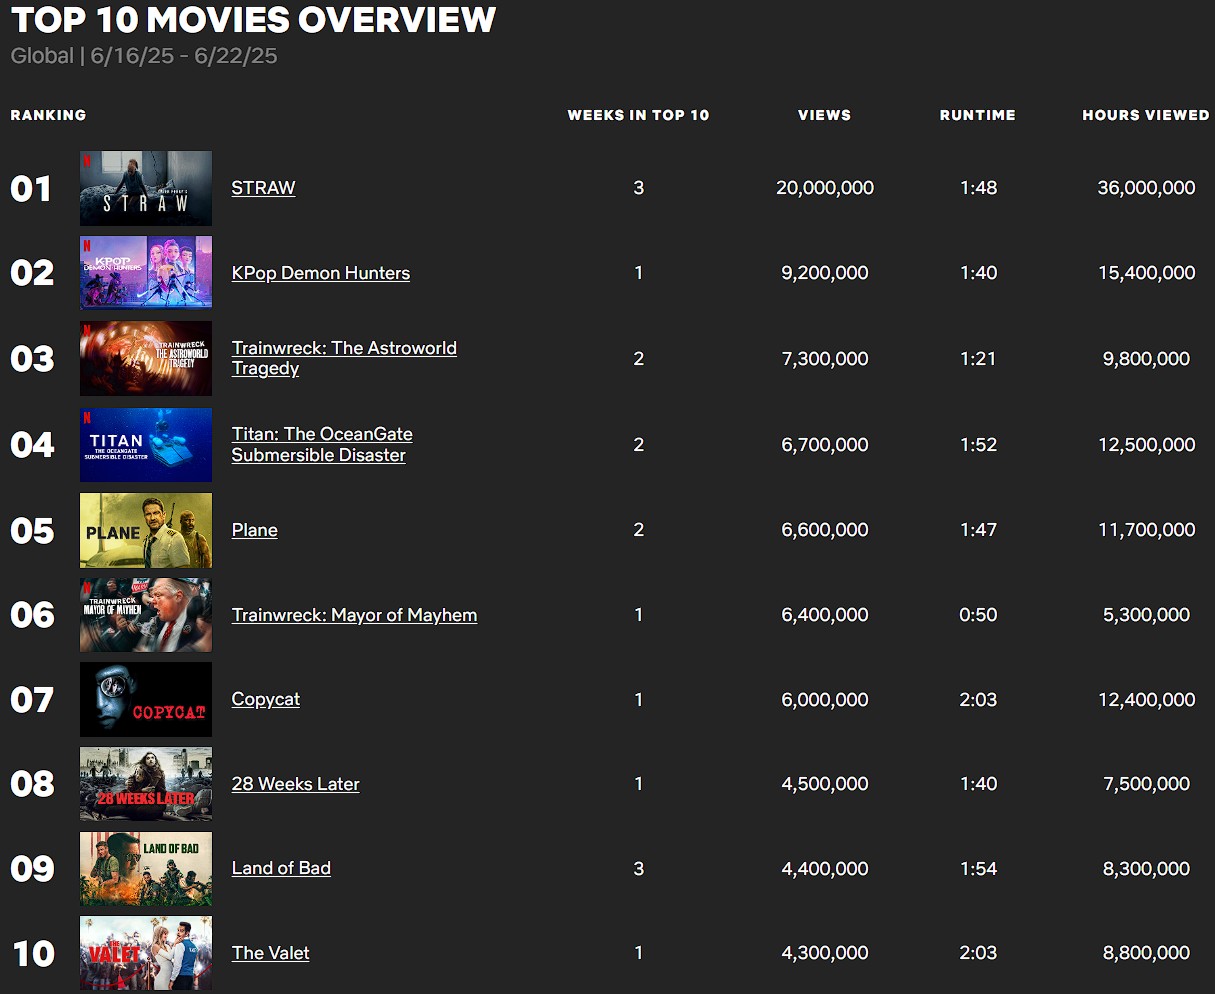Click the Titan OceanGate poster thumbnail
The height and width of the screenshot is (994, 1215).
tap(146, 444)
